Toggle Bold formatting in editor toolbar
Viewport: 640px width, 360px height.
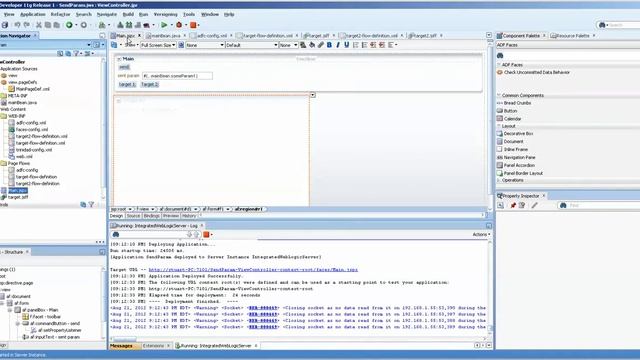point(329,45)
